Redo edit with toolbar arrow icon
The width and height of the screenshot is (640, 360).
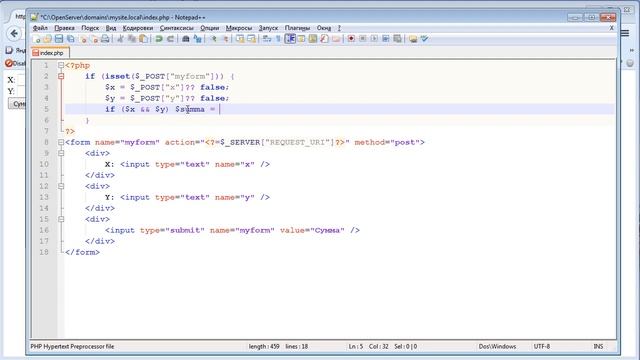tap(170, 39)
